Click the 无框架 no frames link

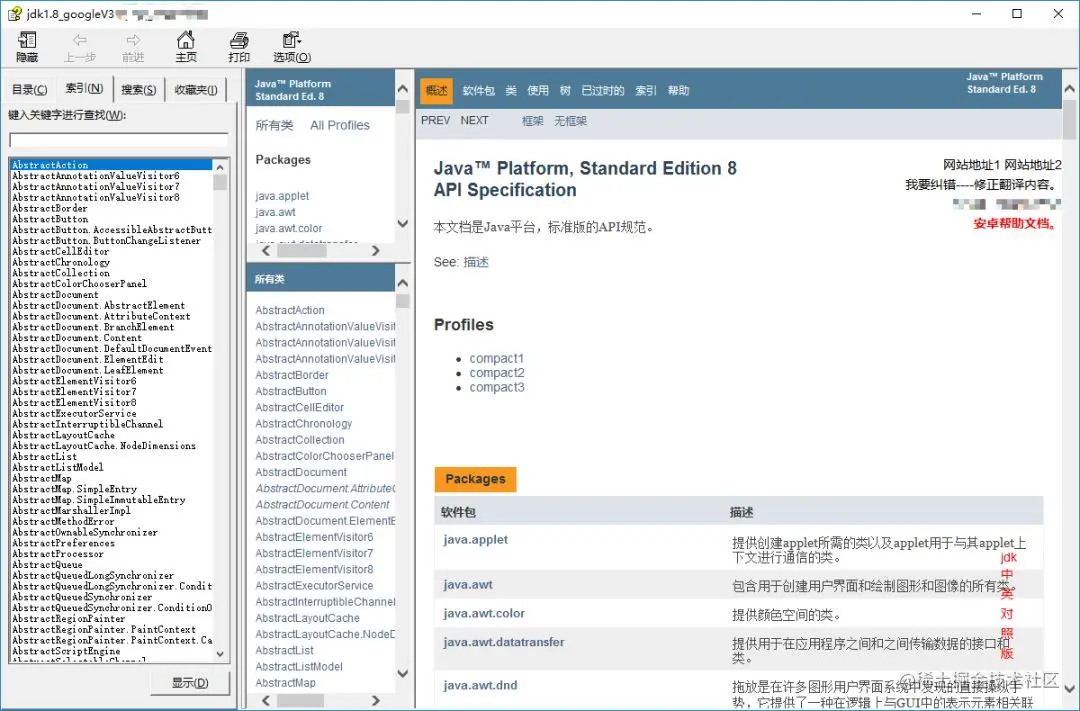tap(570, 121)
